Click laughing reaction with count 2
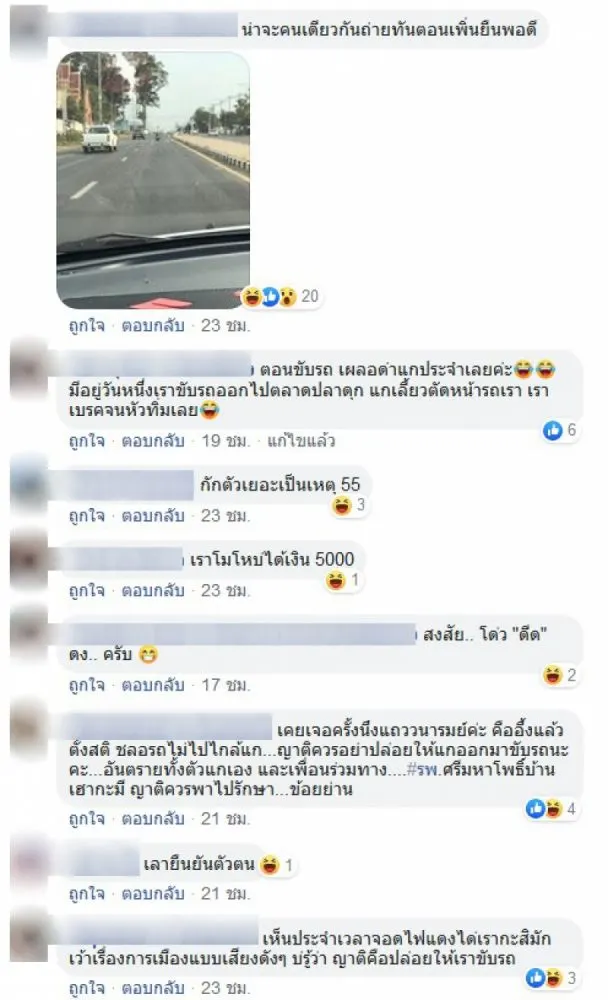 [x=560, y=675]
